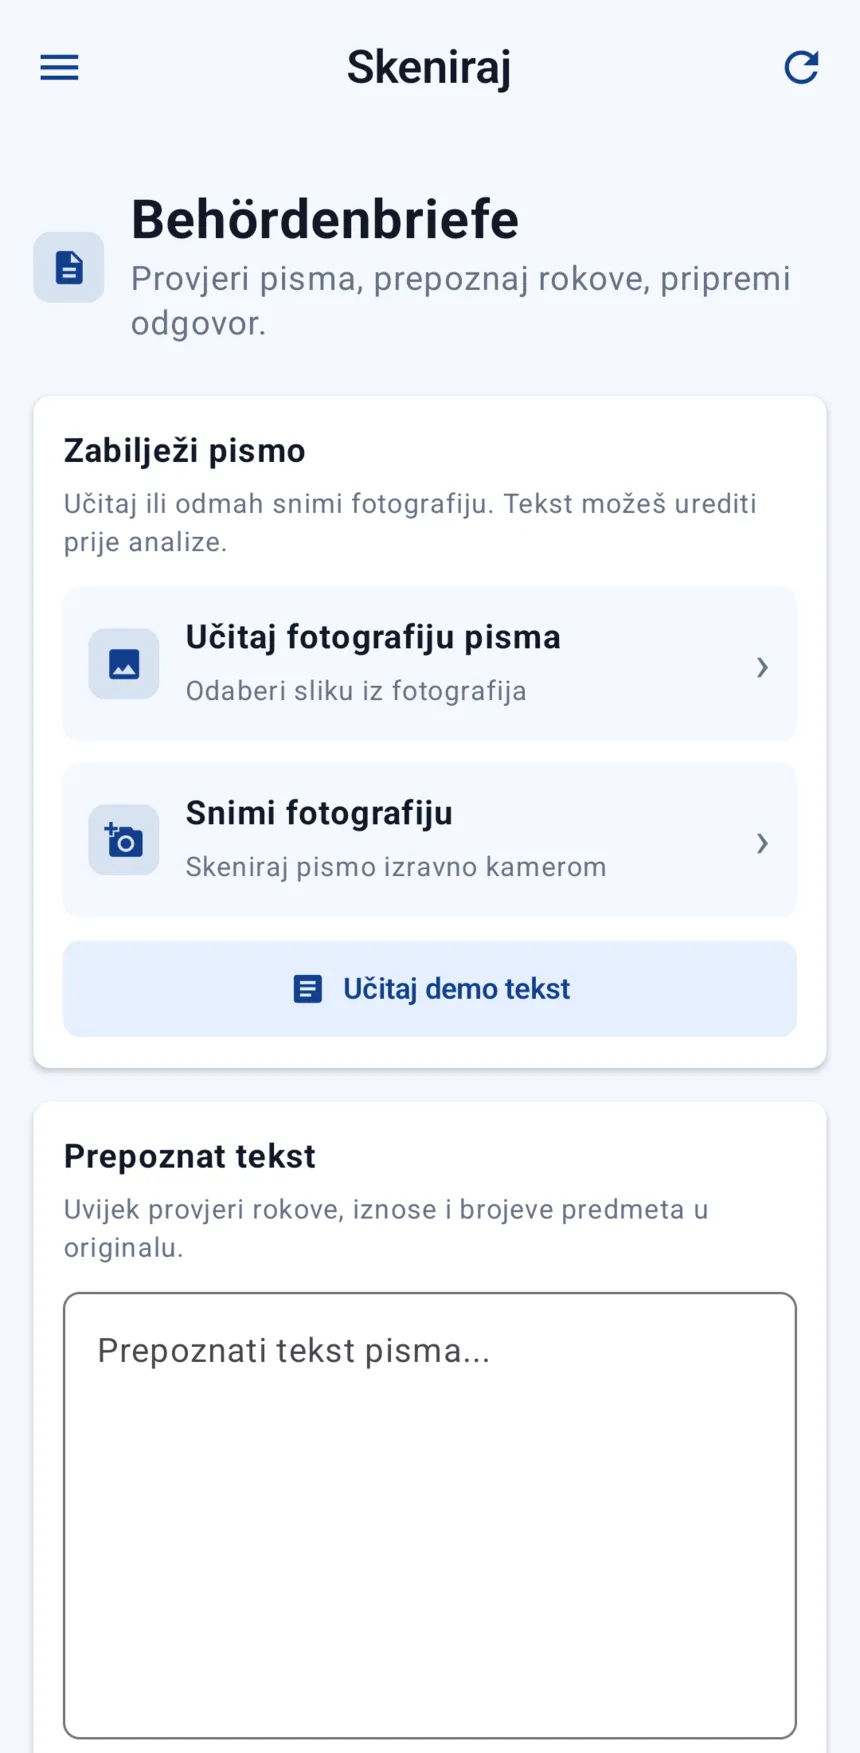
Task: Tap the Behördenbriefe document icon
Action: click(x=69, y=267)
